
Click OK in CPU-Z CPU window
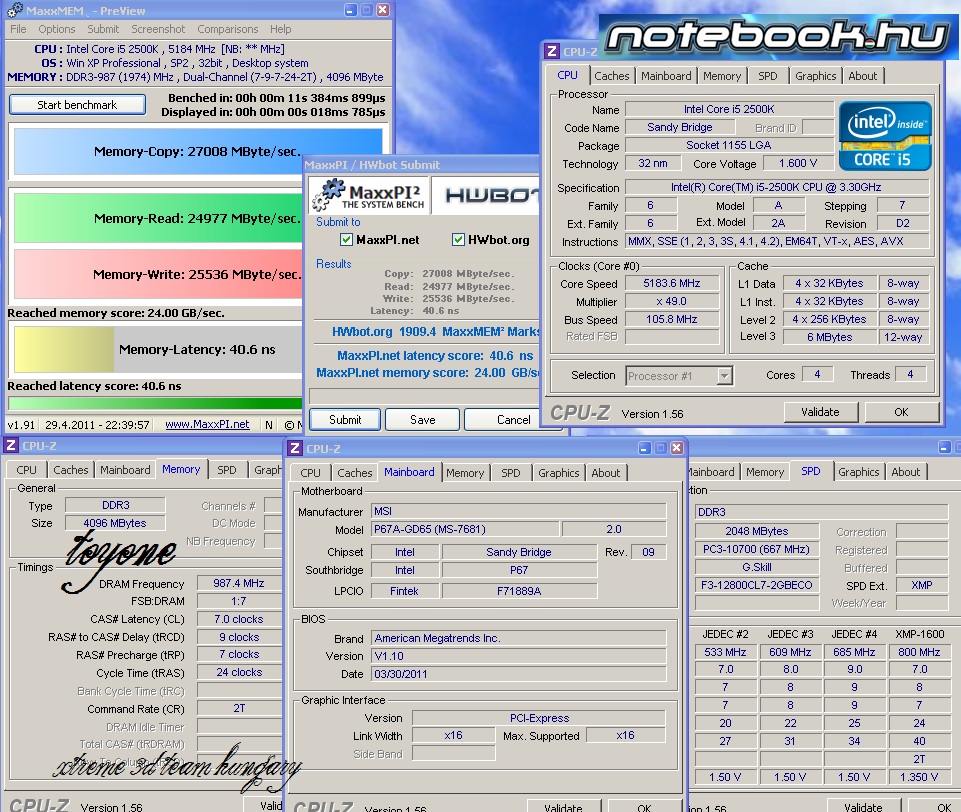902,412
